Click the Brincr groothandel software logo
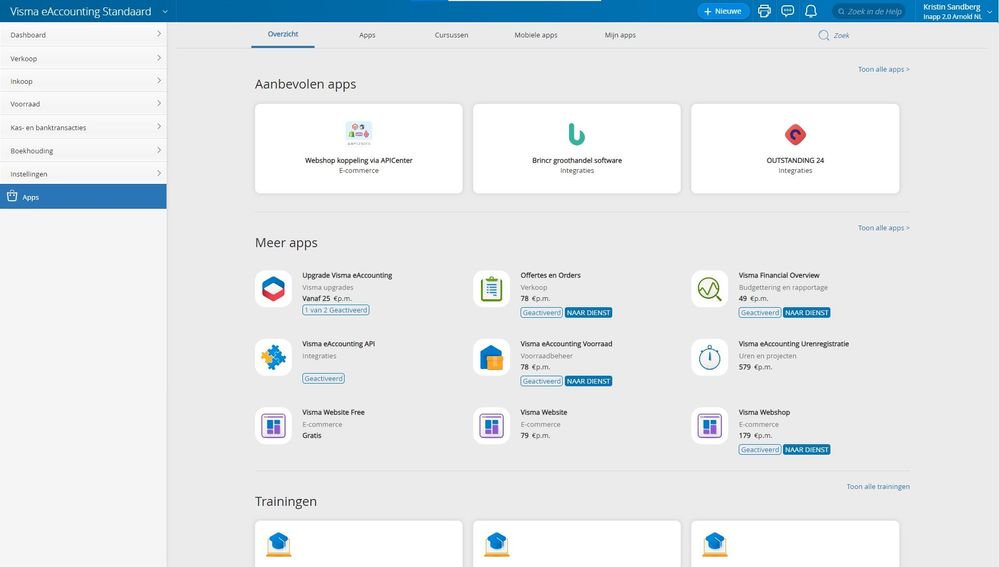Viewport: 999px width, 567px height. click(577, 134)
